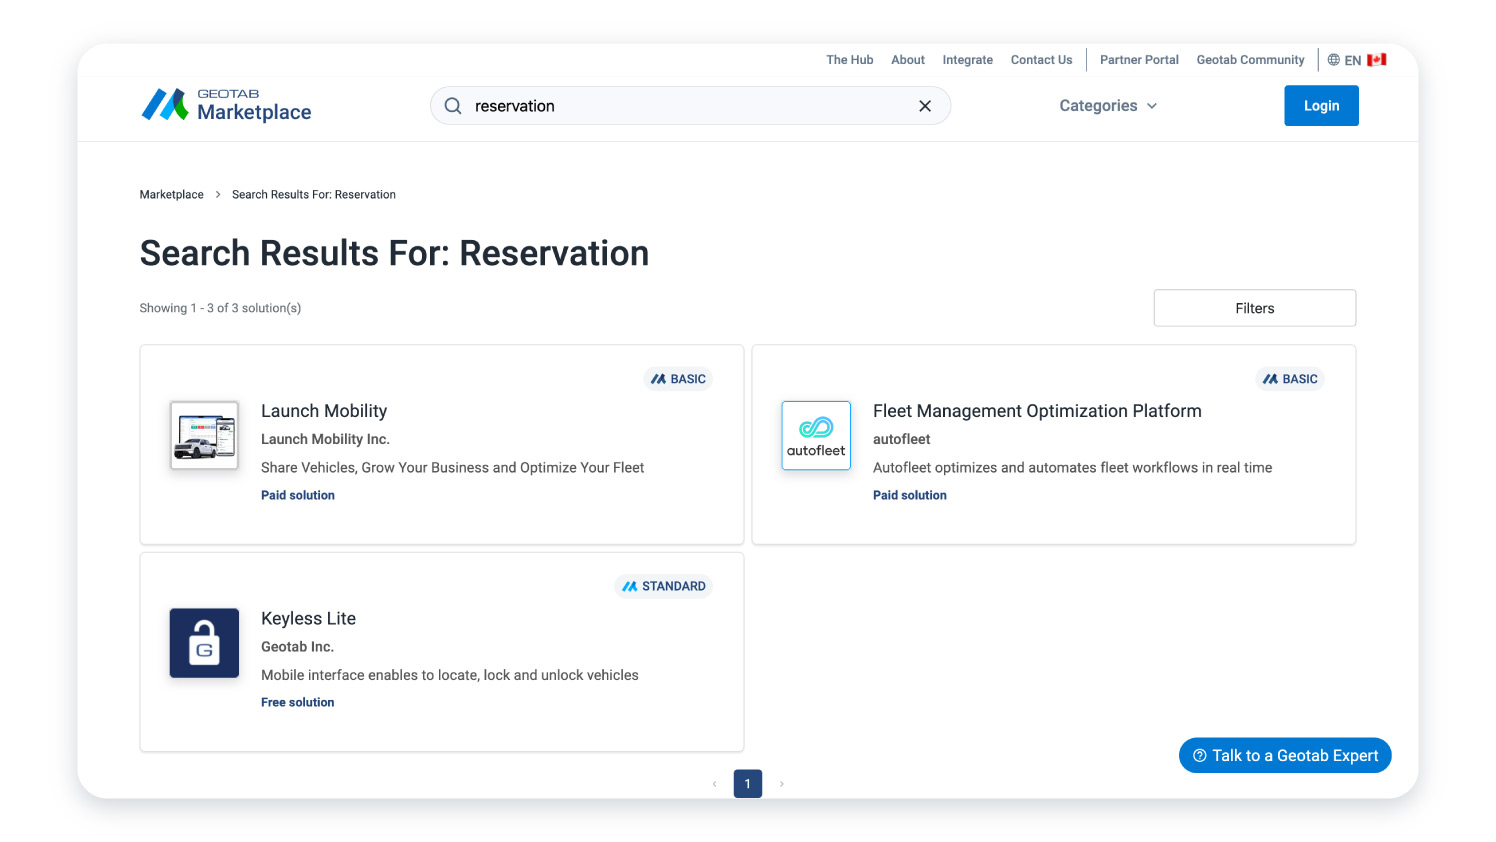Click the Canadian flag icon
This screenshot has width=1496, height=842.
coord(1378,59)
